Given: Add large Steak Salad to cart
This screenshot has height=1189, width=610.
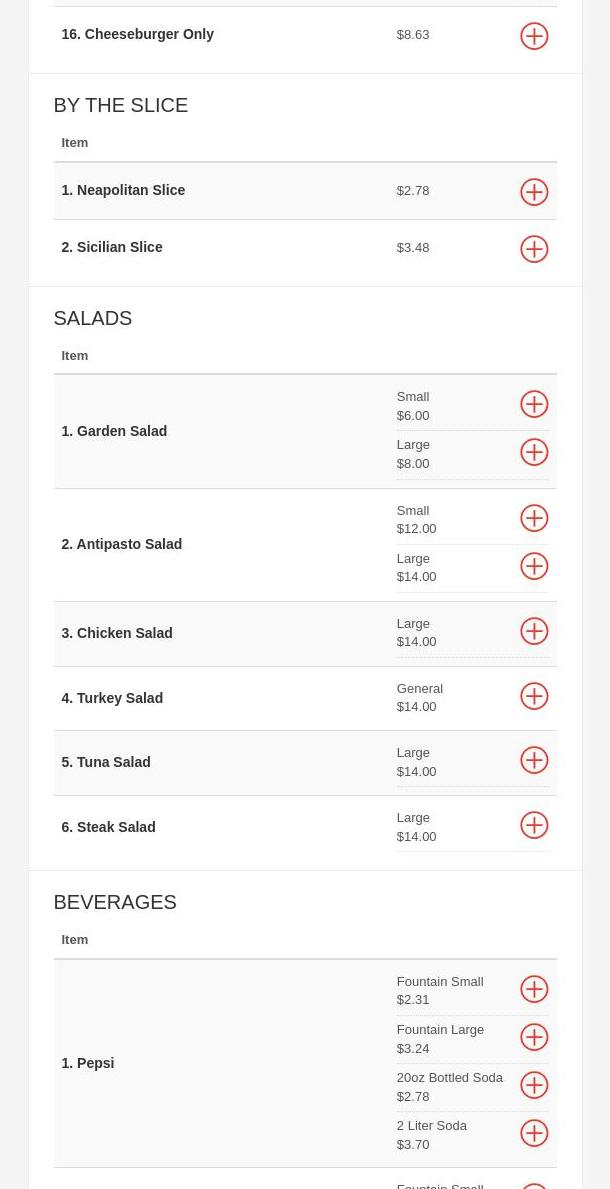Looking at the screenshot, I should 534,825.
